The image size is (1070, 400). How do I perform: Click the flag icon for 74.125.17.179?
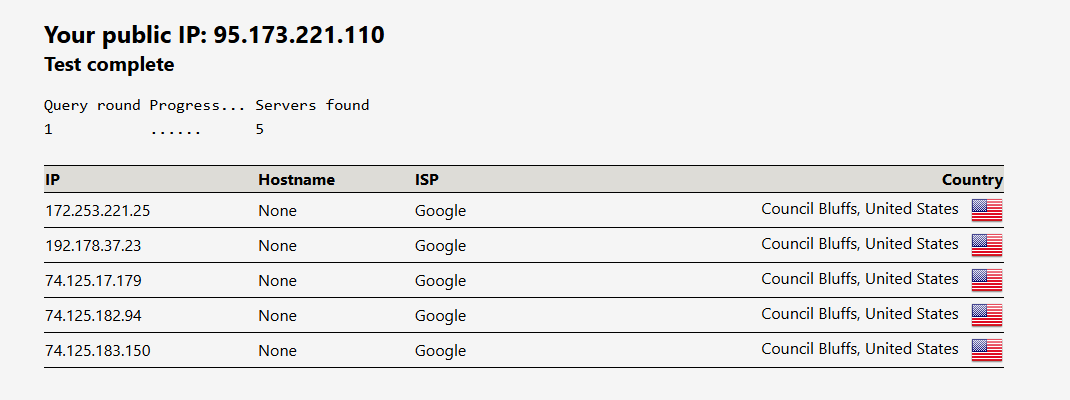(986, 280)
